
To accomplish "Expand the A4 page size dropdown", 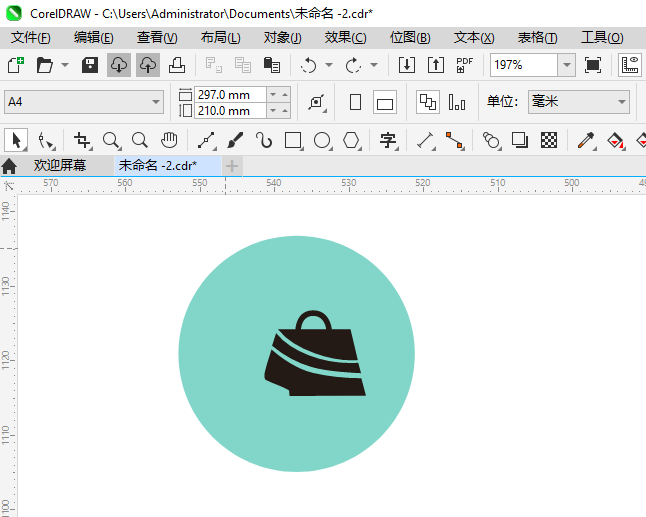I will click(x=156, y=102).
